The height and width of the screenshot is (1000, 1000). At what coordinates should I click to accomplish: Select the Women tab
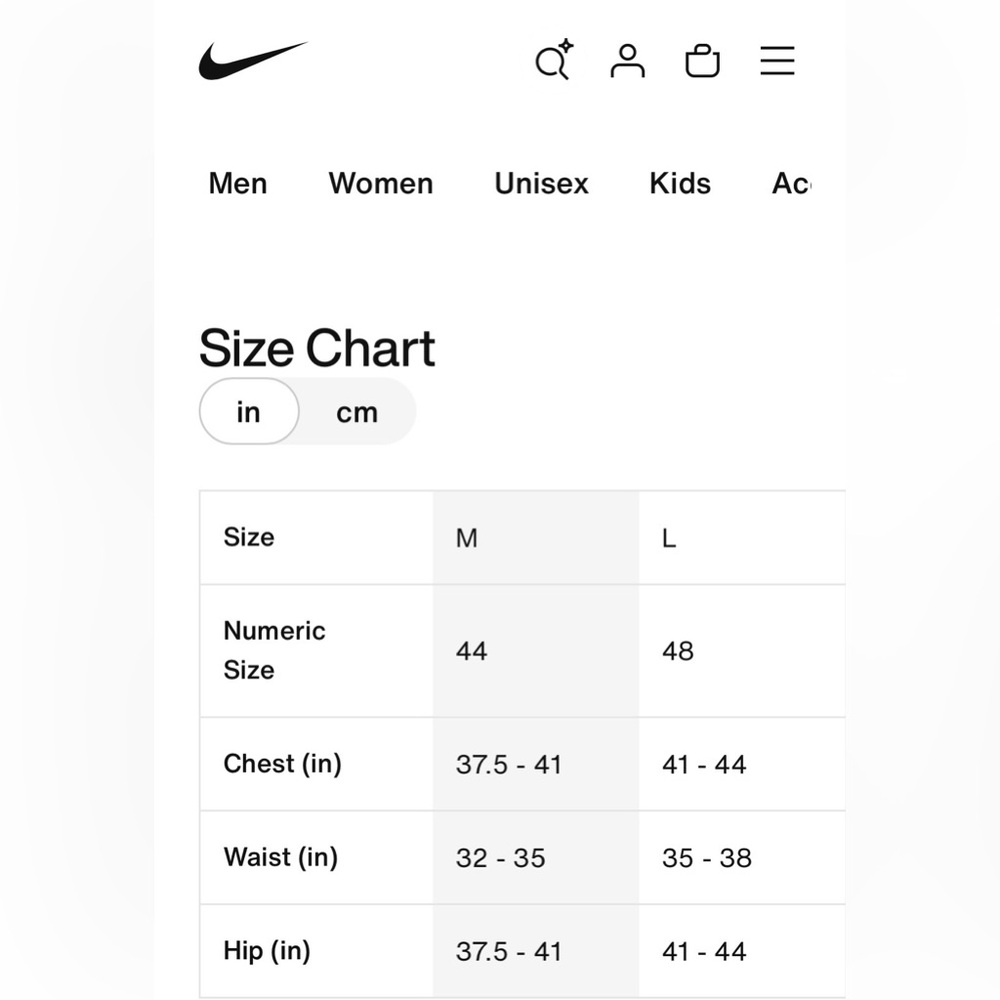[381, 184]
